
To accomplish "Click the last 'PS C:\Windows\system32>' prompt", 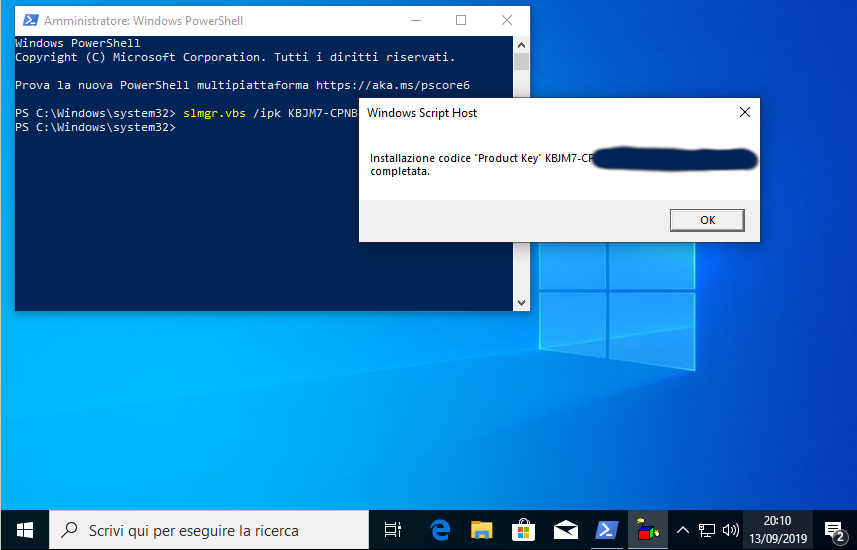I will coord(96,127).
